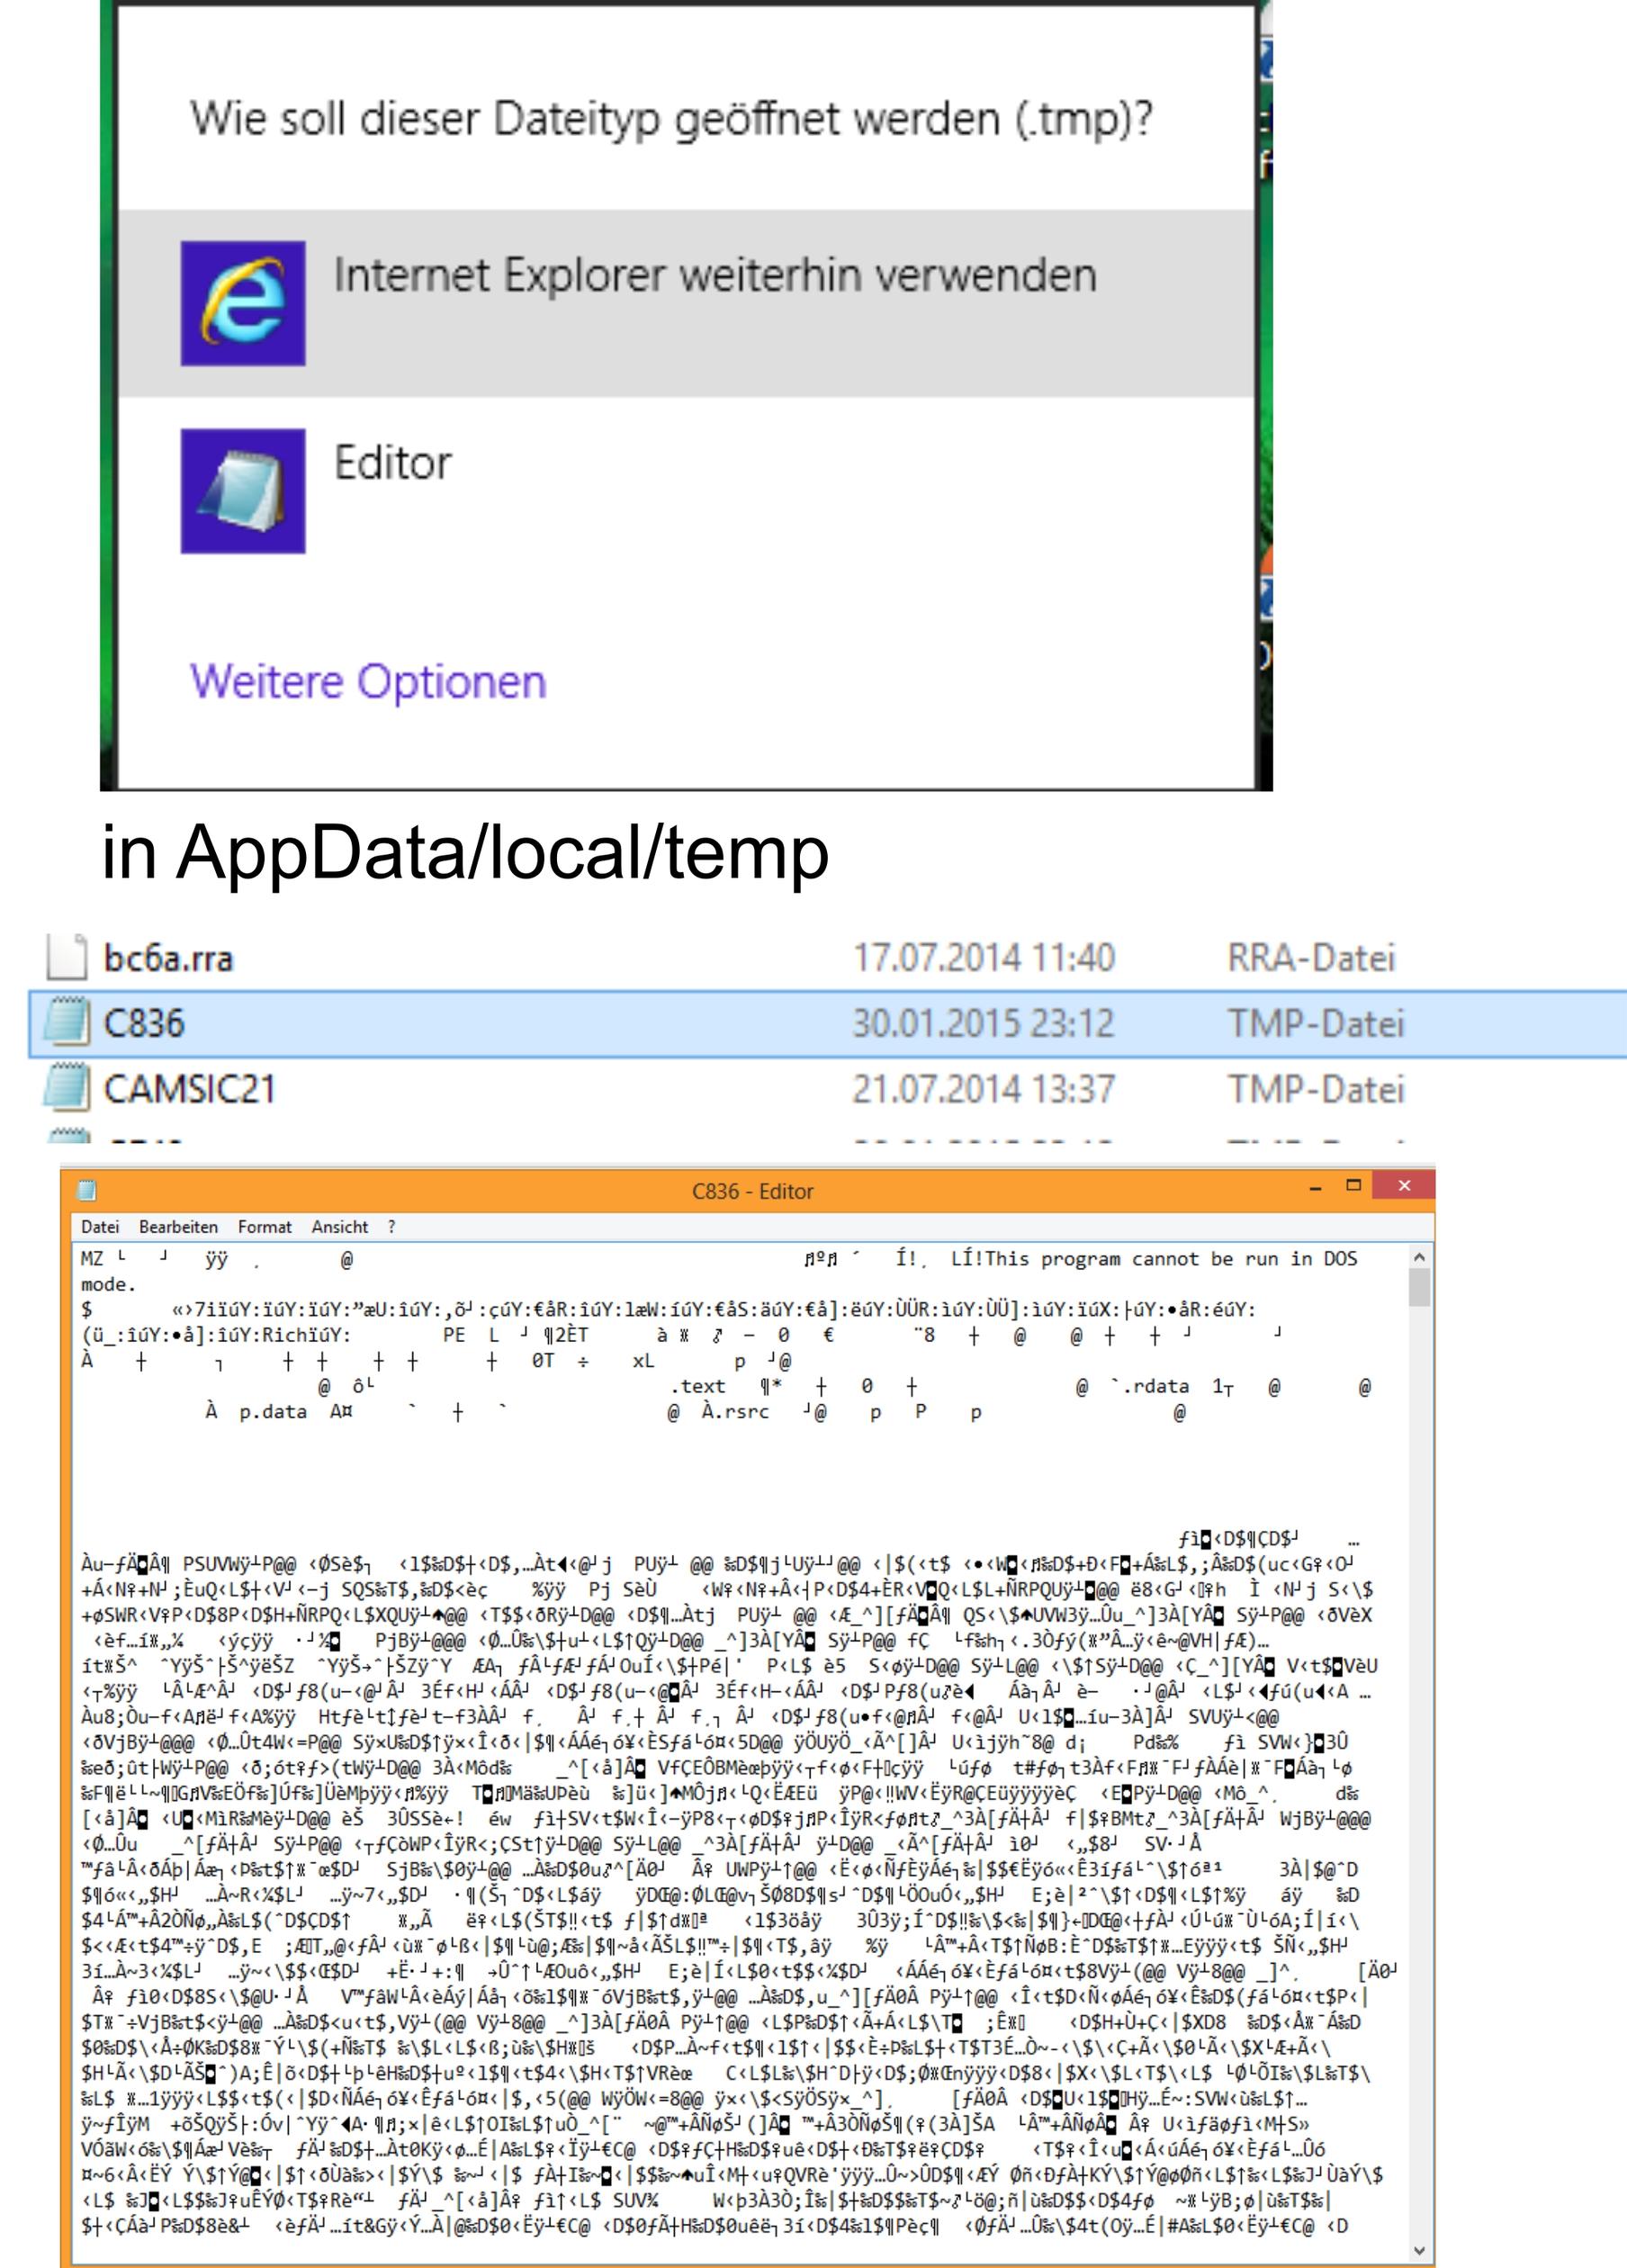
Task: Click the notepad icon in Editor title bar
Action: pyautogui.click(x=87, y=1190)
